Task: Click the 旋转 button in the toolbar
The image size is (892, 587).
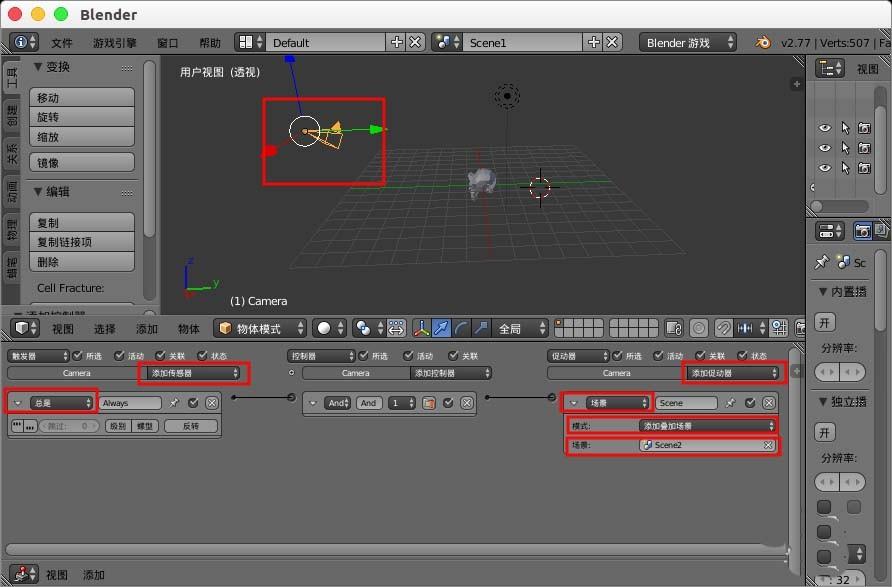Action: (x=81, y=117)
